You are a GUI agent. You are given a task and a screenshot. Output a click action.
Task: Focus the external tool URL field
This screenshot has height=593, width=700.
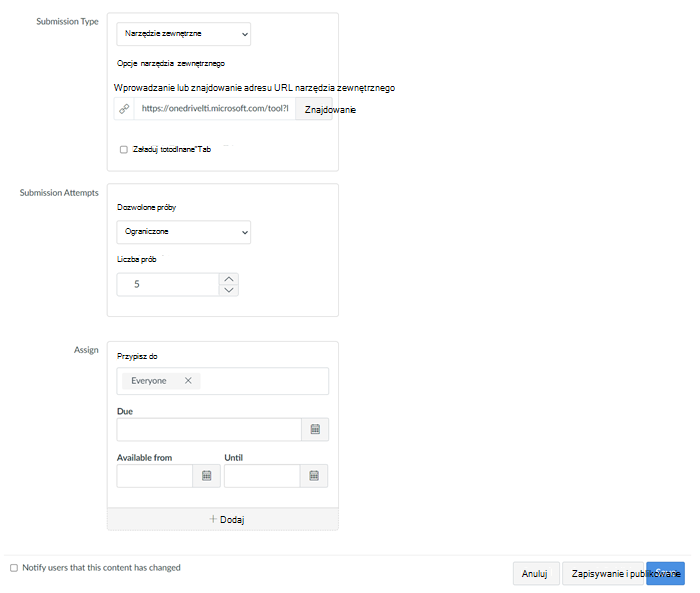[215, 109]
